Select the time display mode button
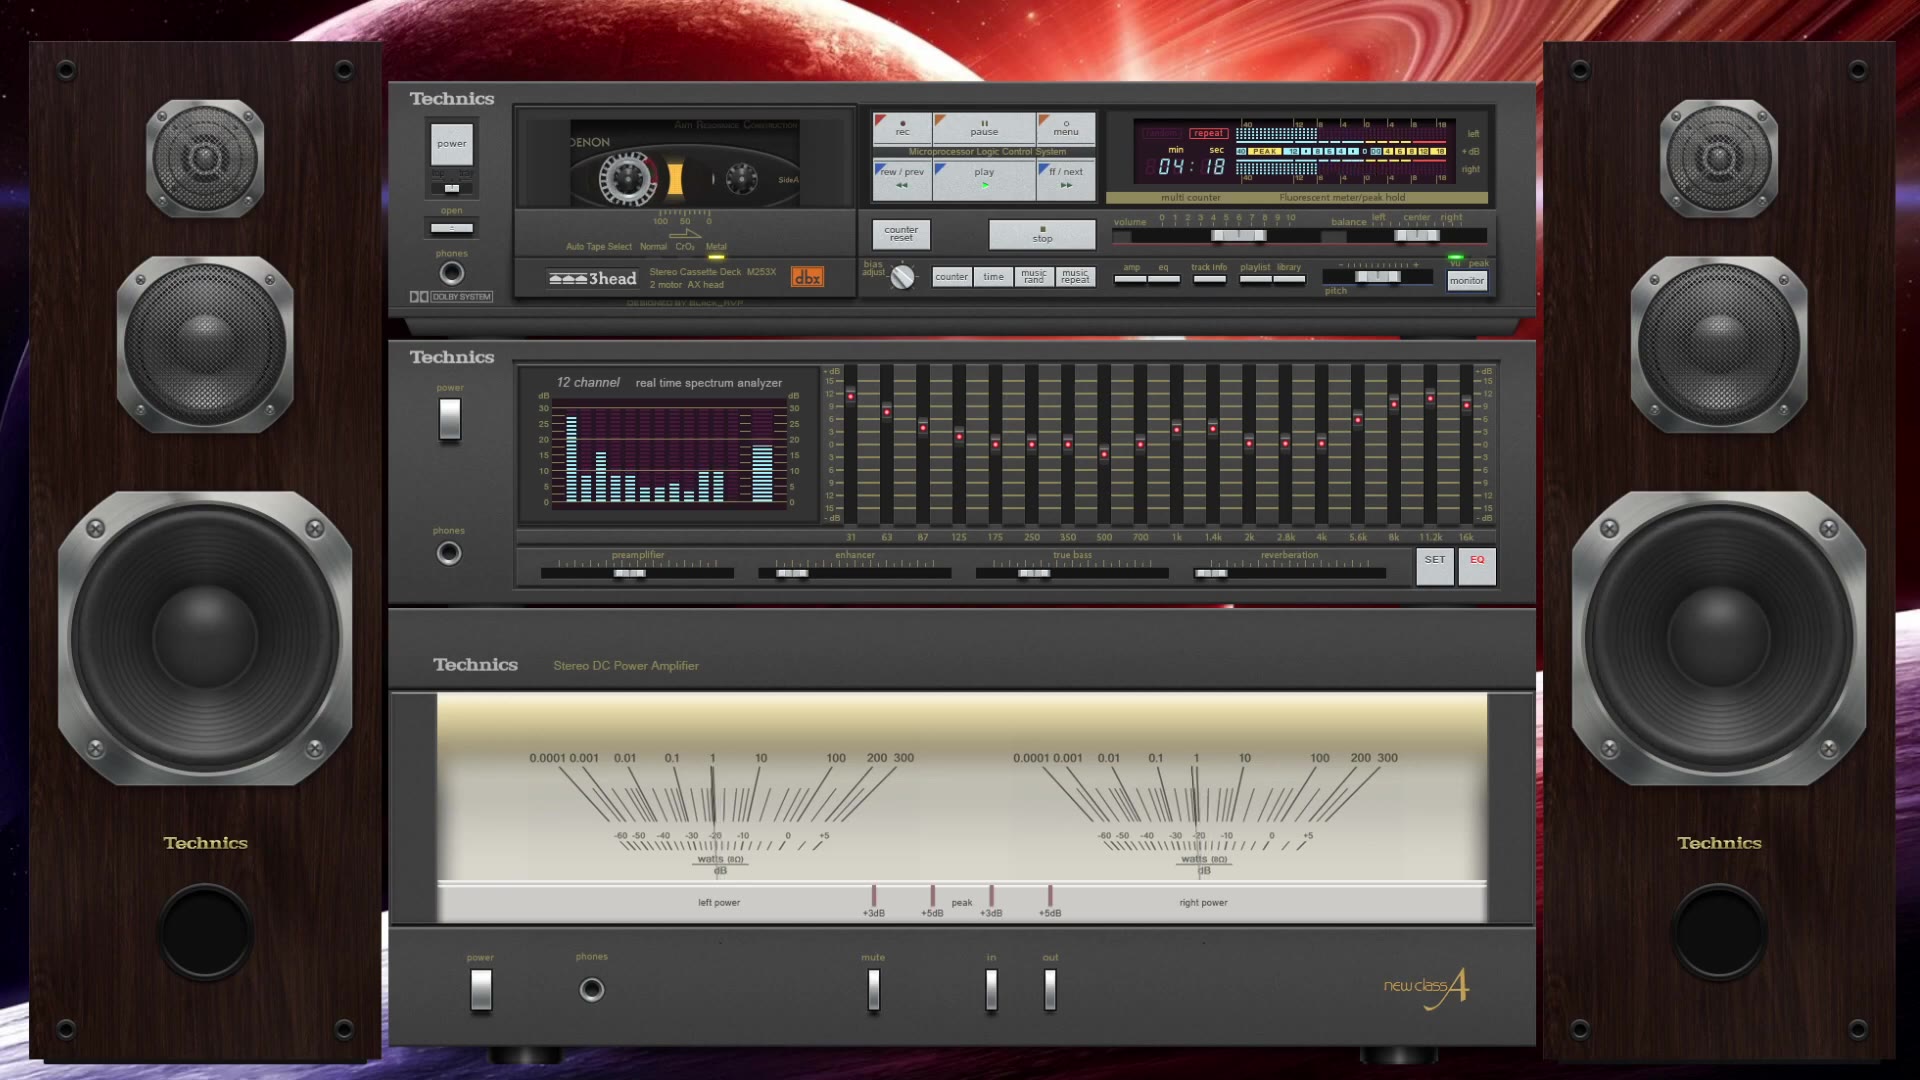The width and height of the screenshot is (1920, 1080). pyautogui.click(x=993, y=277)
